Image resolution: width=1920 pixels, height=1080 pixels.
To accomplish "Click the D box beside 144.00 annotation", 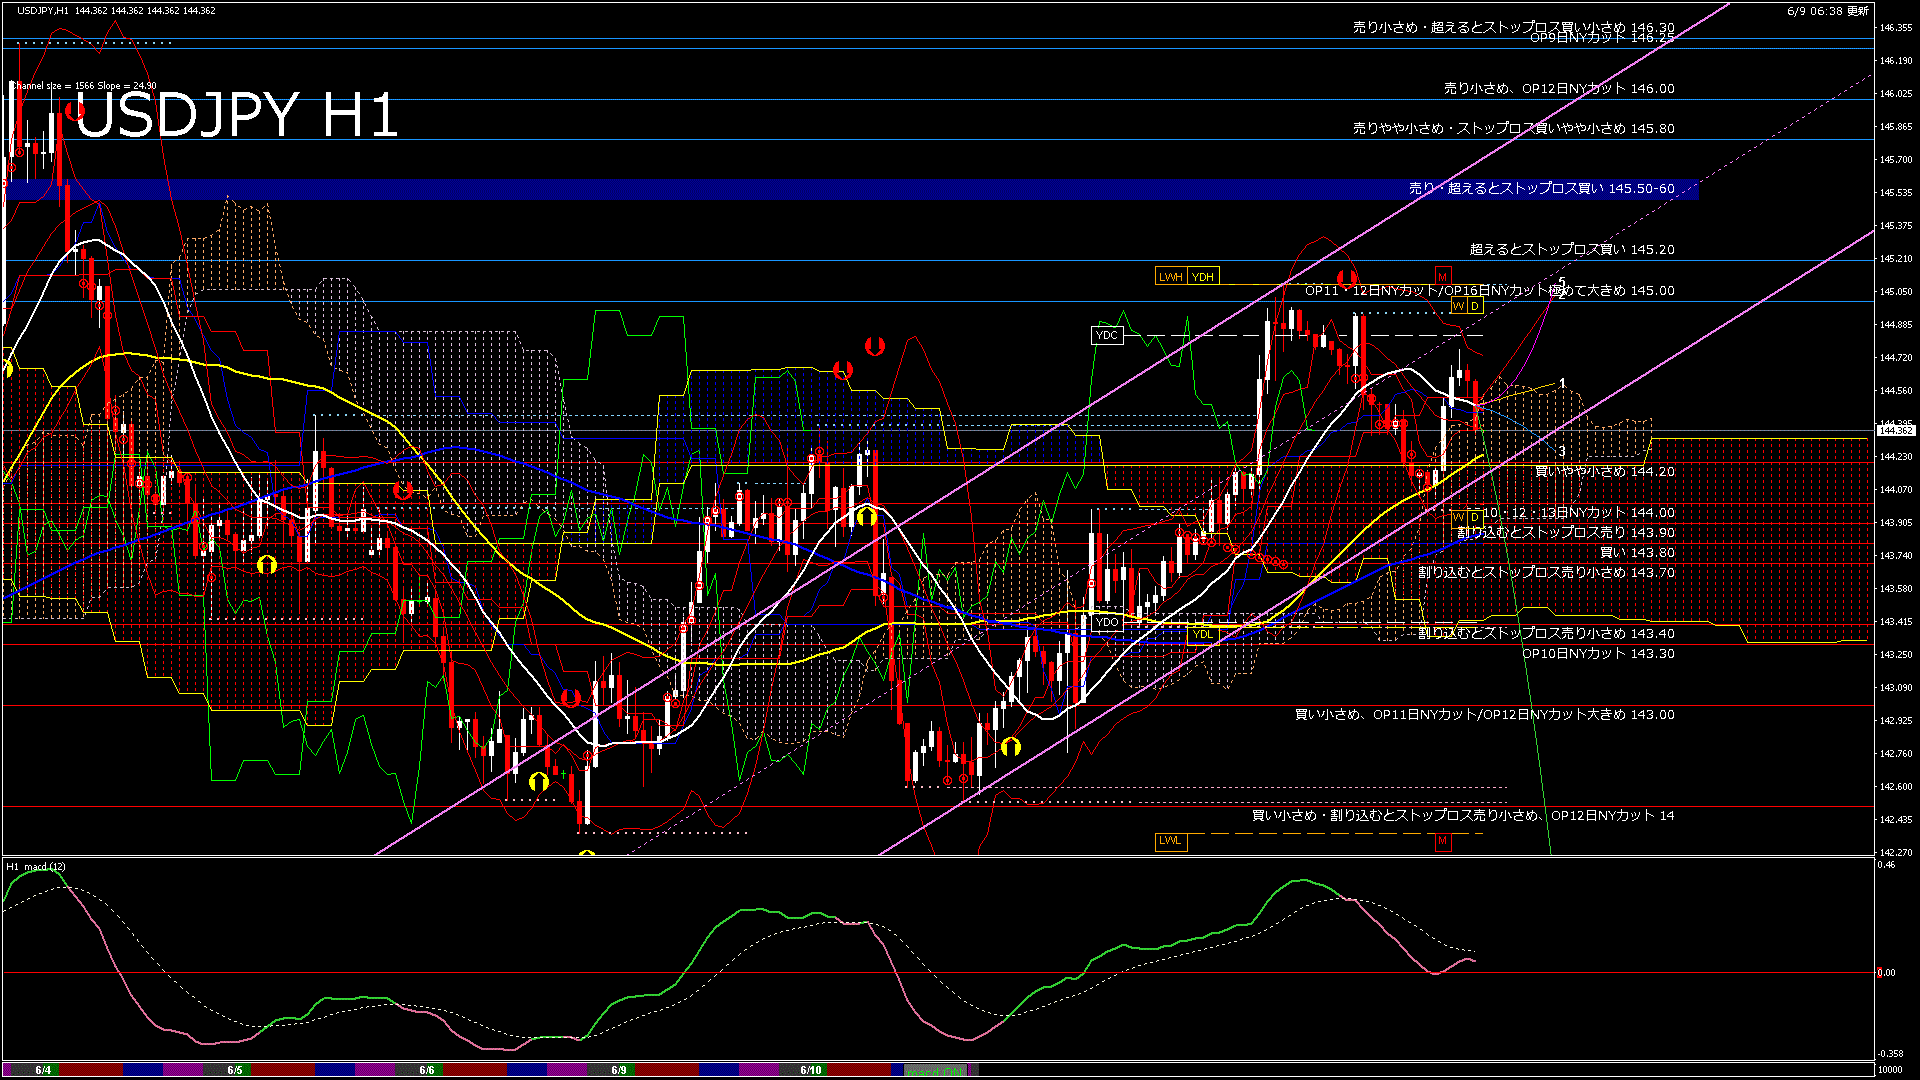I will click(x=1475, y=518).
